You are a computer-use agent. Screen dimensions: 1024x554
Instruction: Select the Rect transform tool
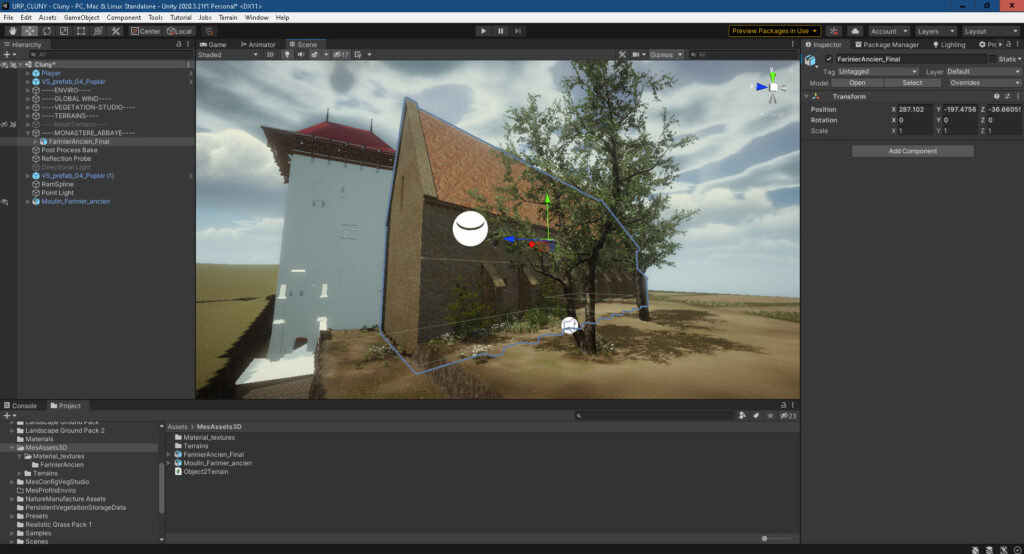point(81,31)
